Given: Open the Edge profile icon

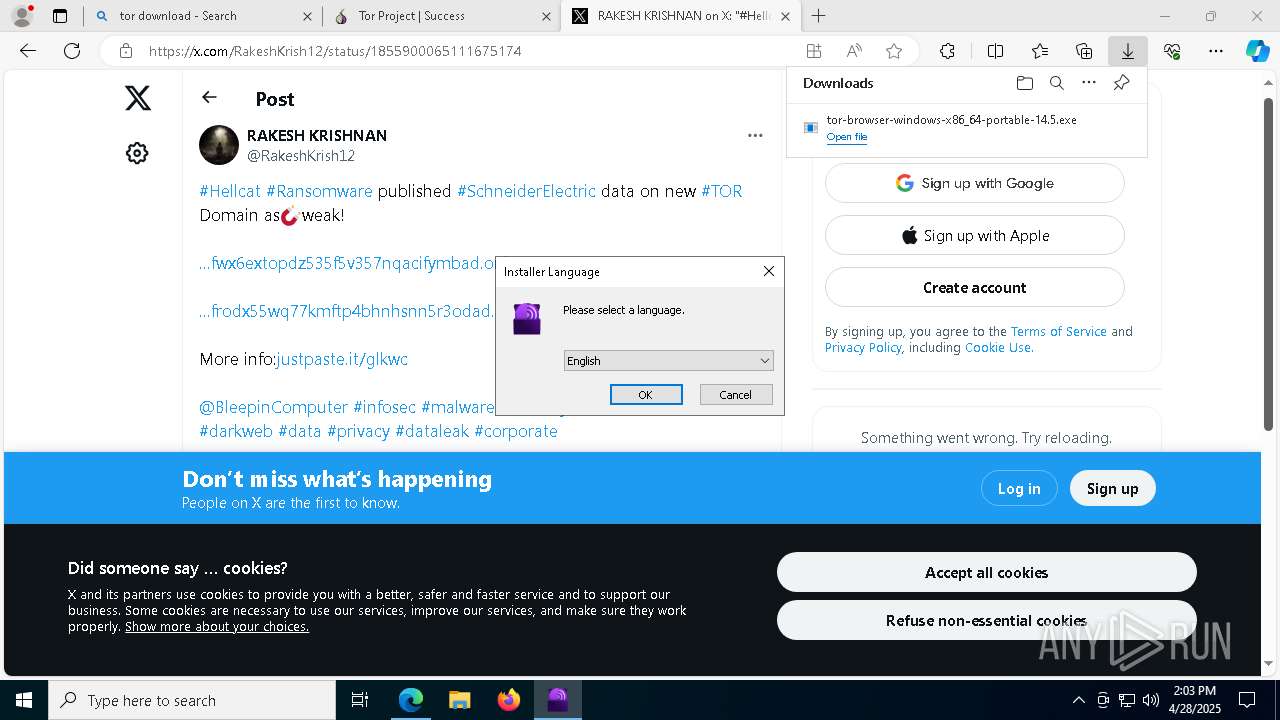Looking at the screenshot, I should pos(22,16).
